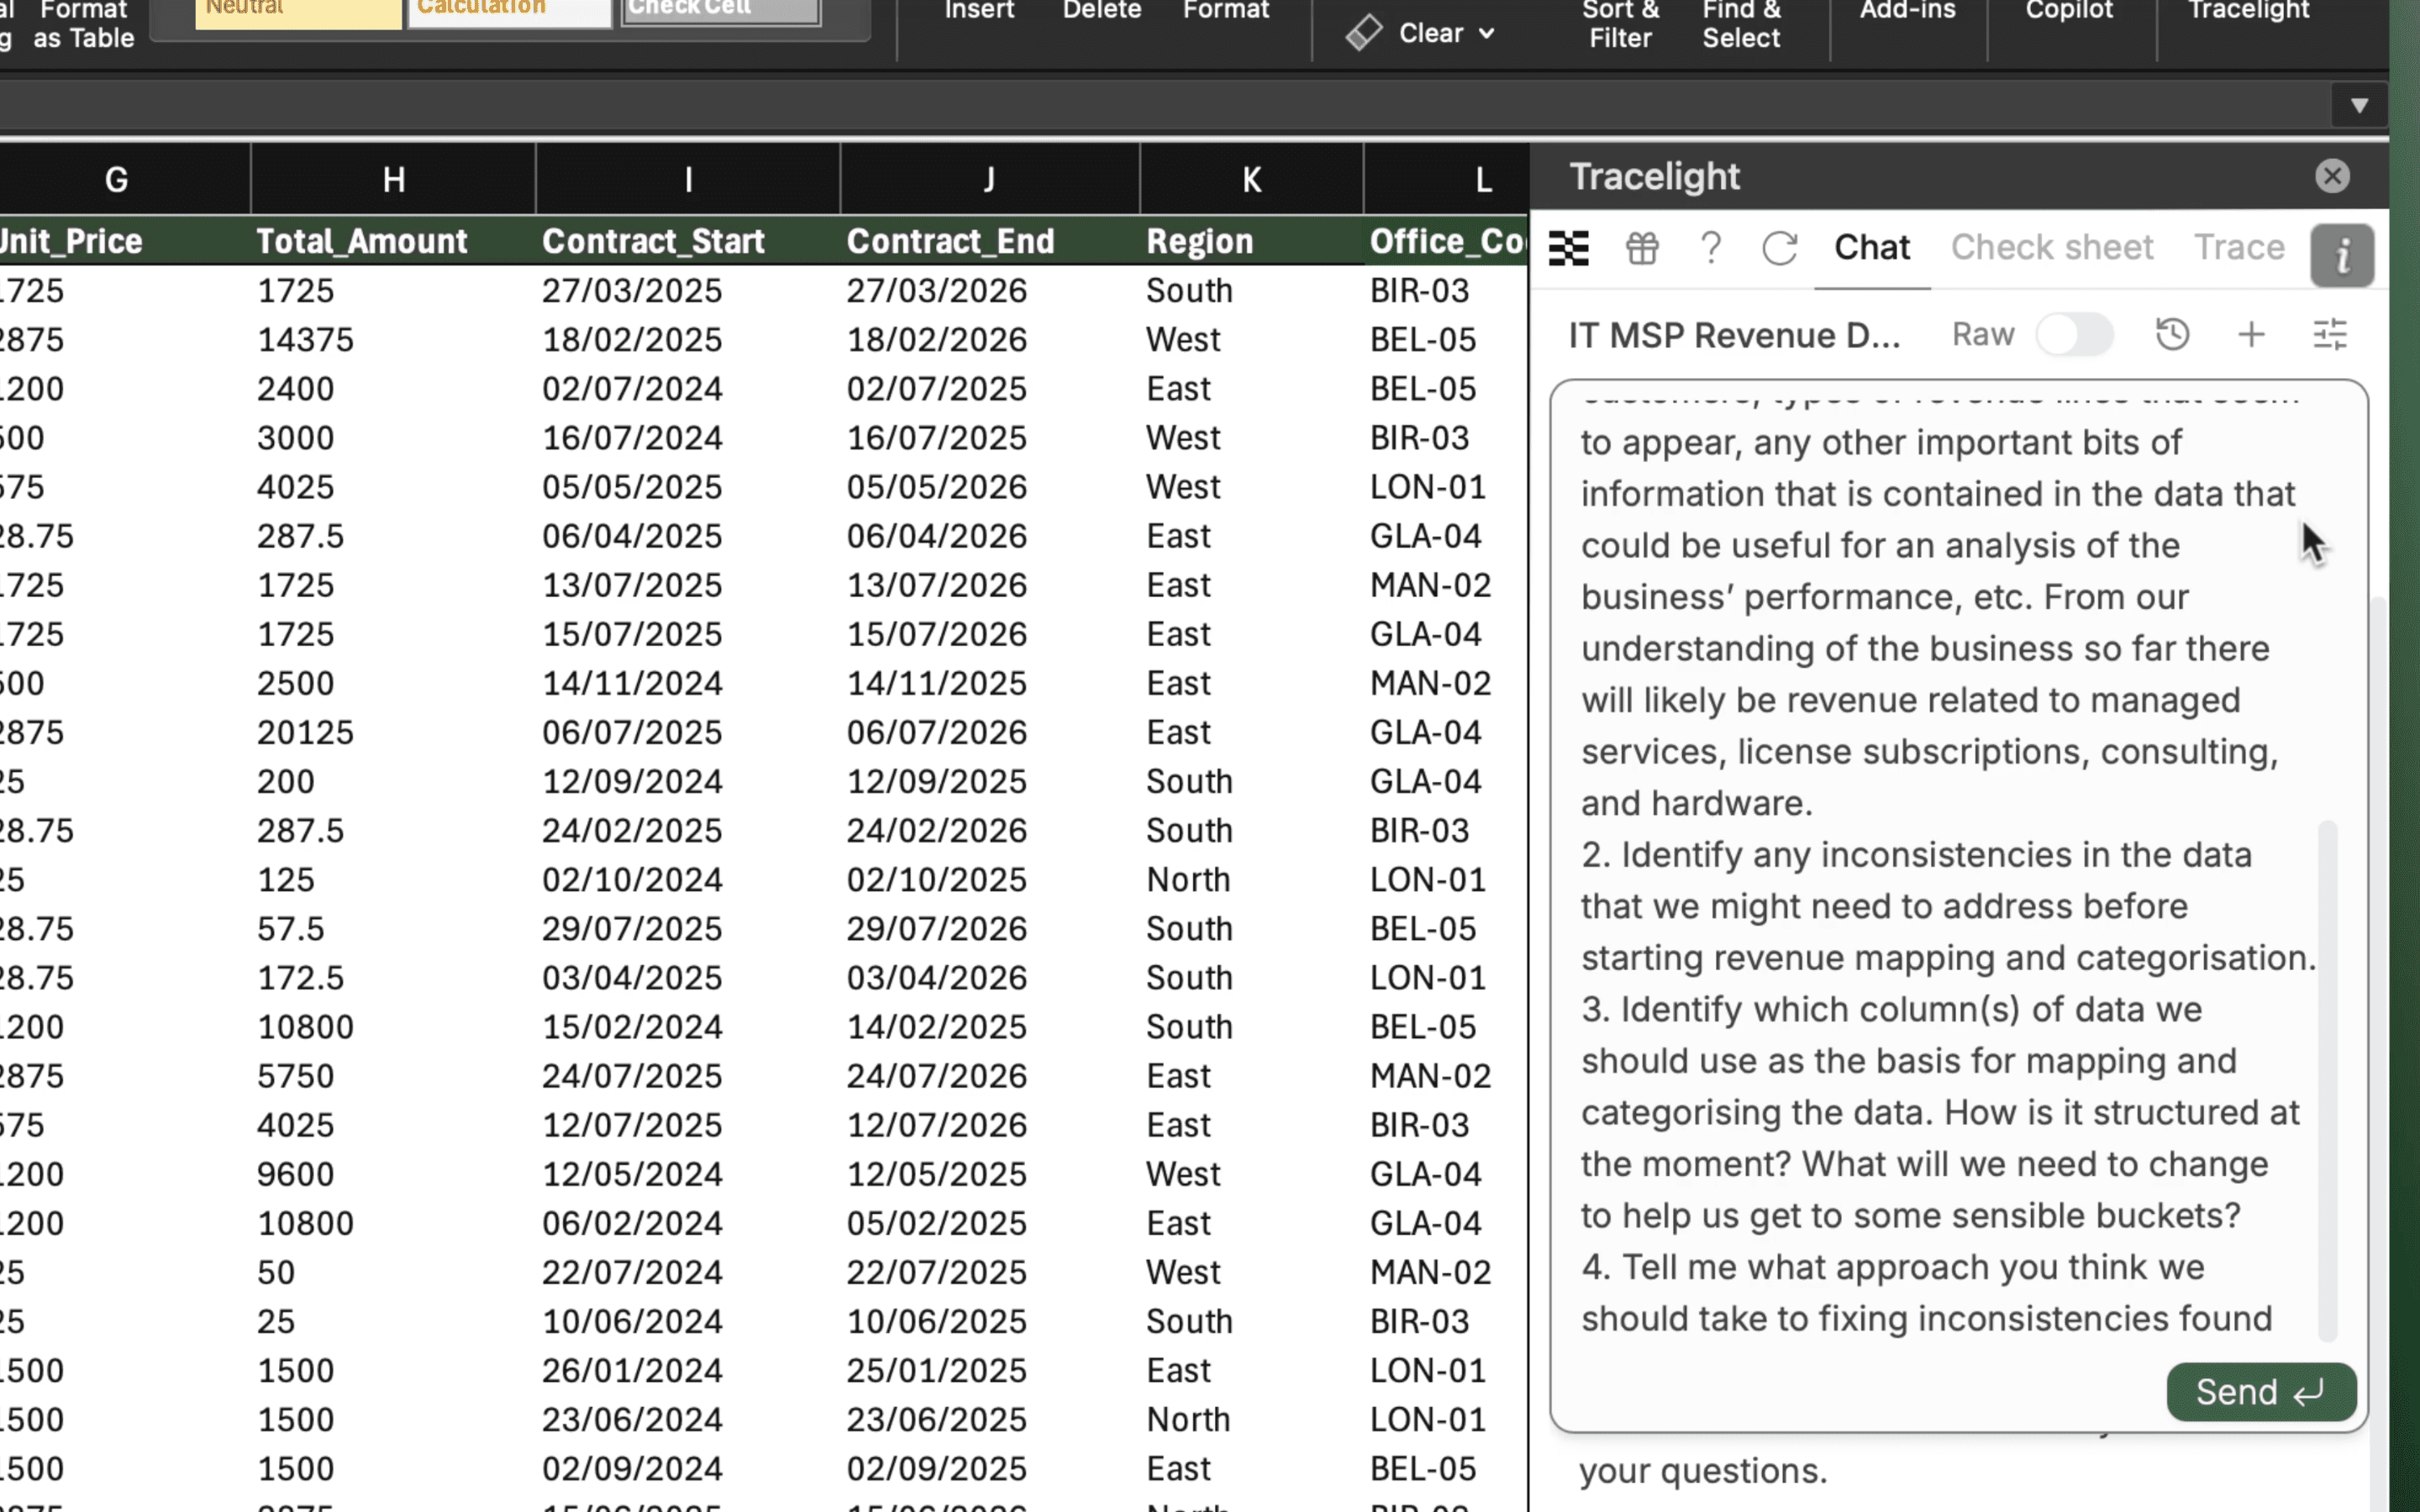Expand the formula bar arrow
This screenshot has height=1512, width=2420.
point(2359,105)
